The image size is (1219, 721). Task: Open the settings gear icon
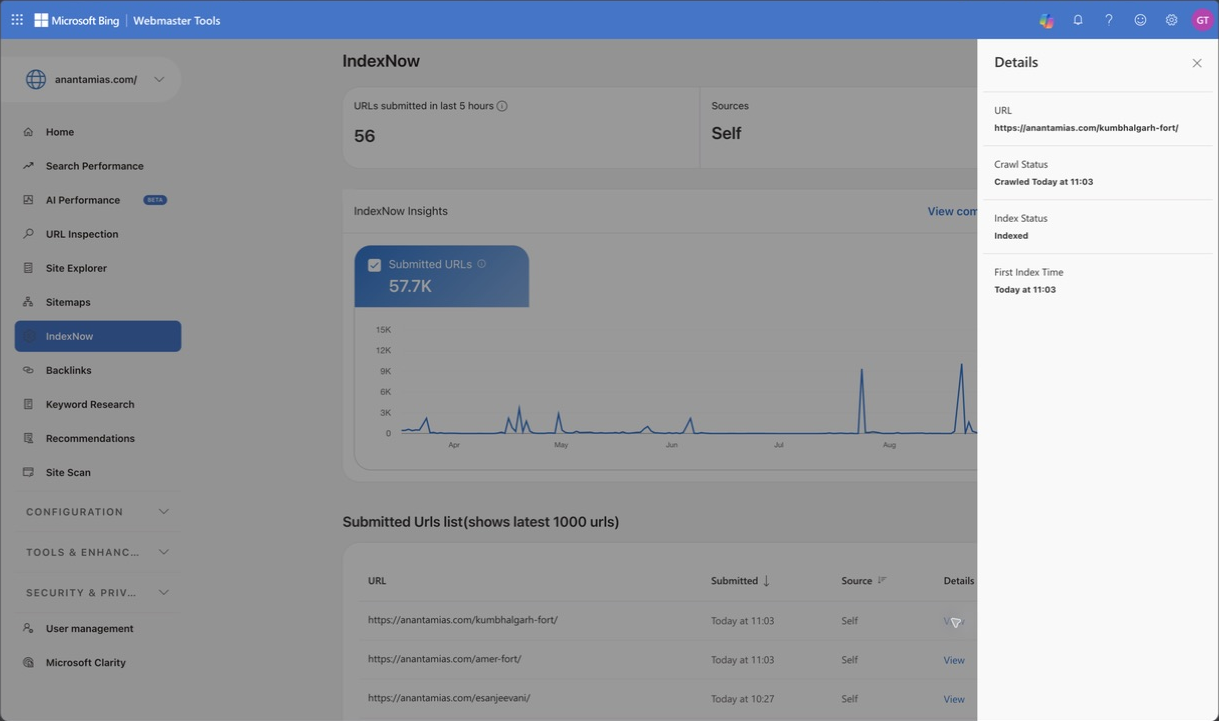pyautogui.click(x=1171, y=20)
